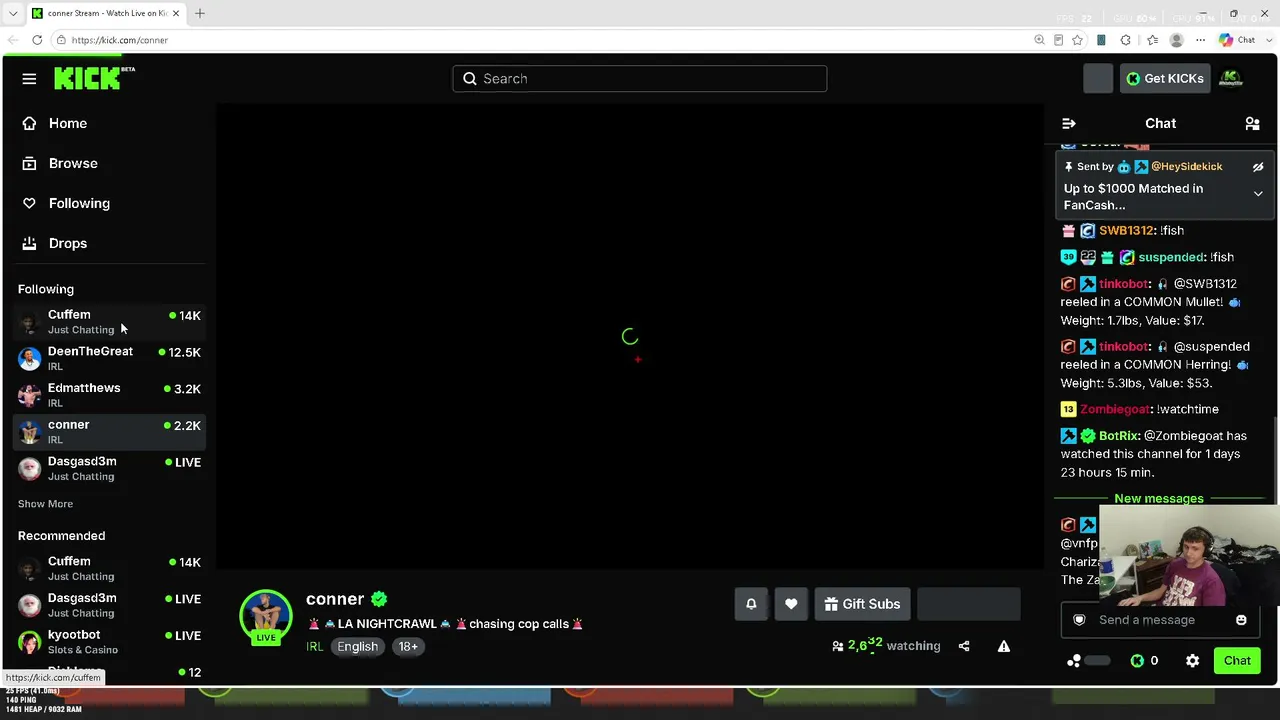The height and width of the screenshot is (720, 1280).
Task: Click SWB1312's username in chat
Action: click(x=1126, y=231)
